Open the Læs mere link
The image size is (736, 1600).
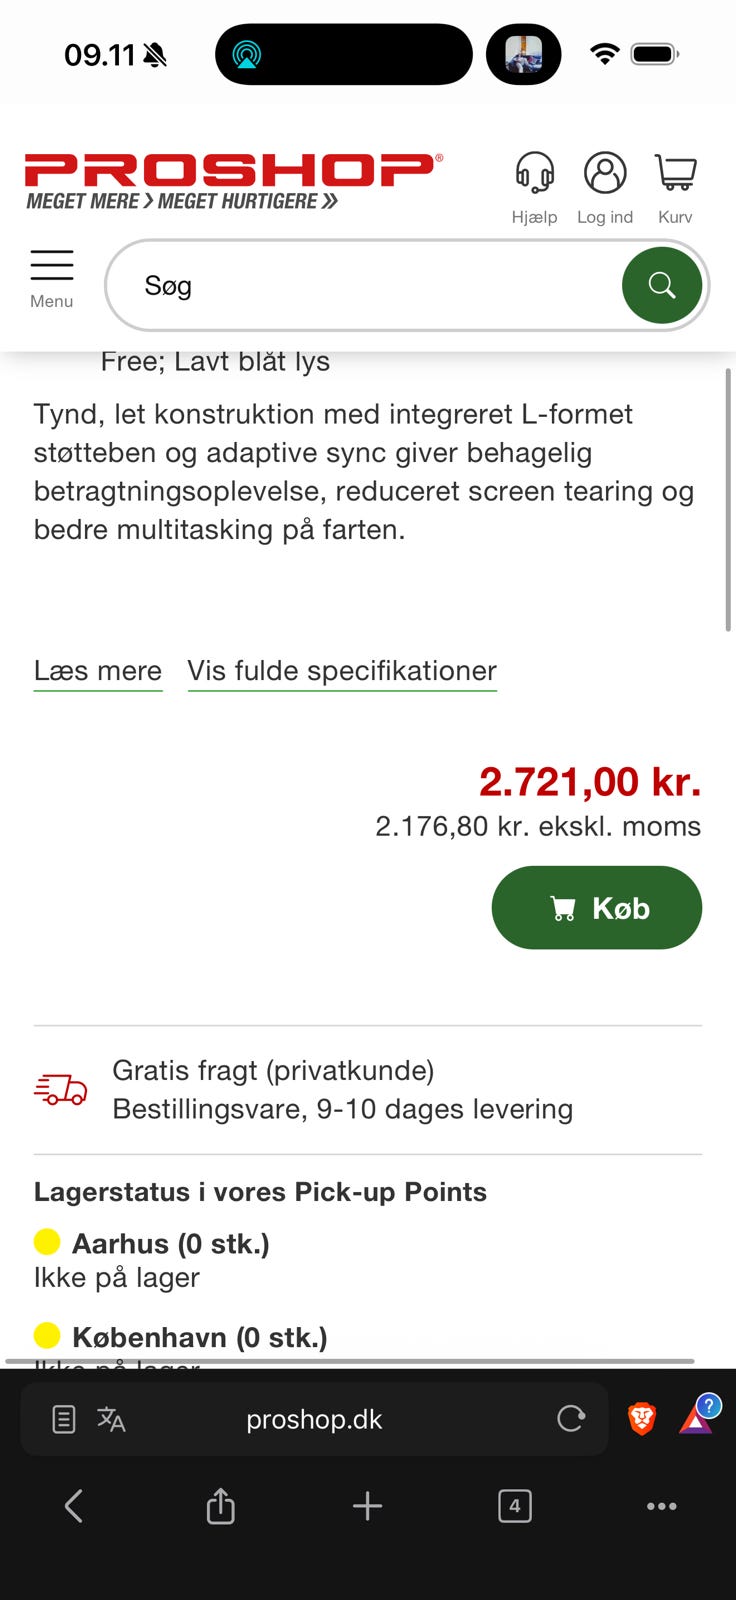tap(98, 671)
